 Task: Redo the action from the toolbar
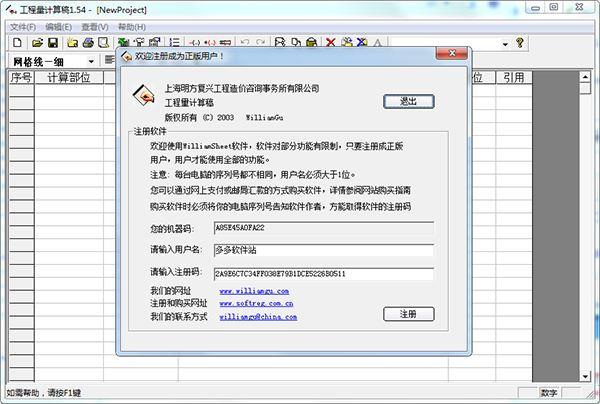click(x=261, y=42)
